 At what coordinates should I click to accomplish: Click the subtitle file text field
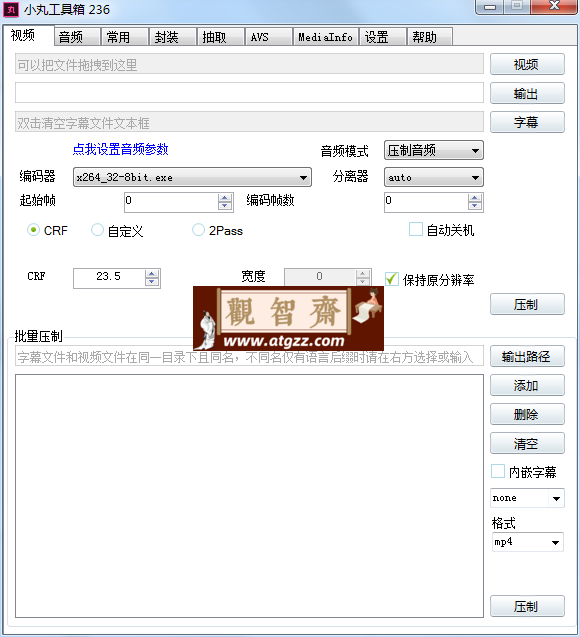[x=249, y=122]
